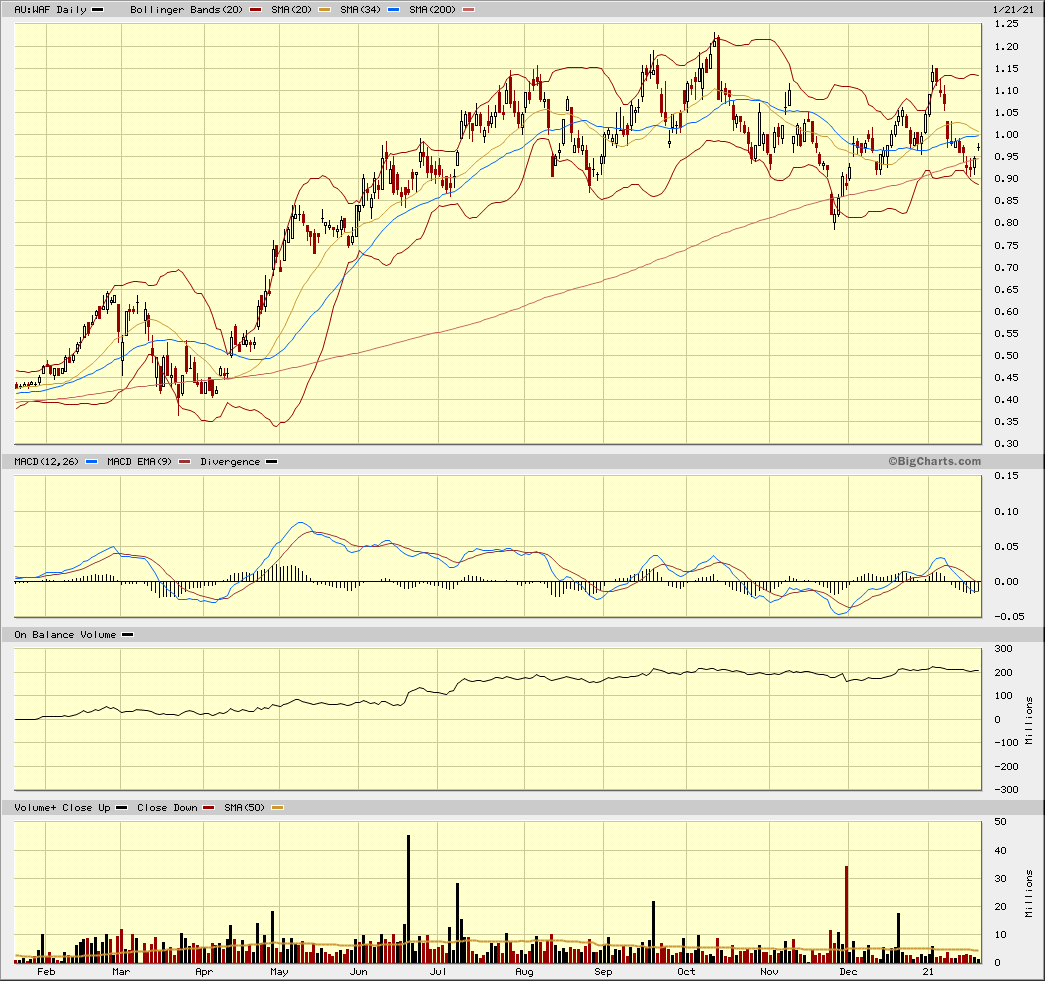Click the 1.25 price axis label
Viewport: 1045px width, 981px height.
(x=1006, y=24)
